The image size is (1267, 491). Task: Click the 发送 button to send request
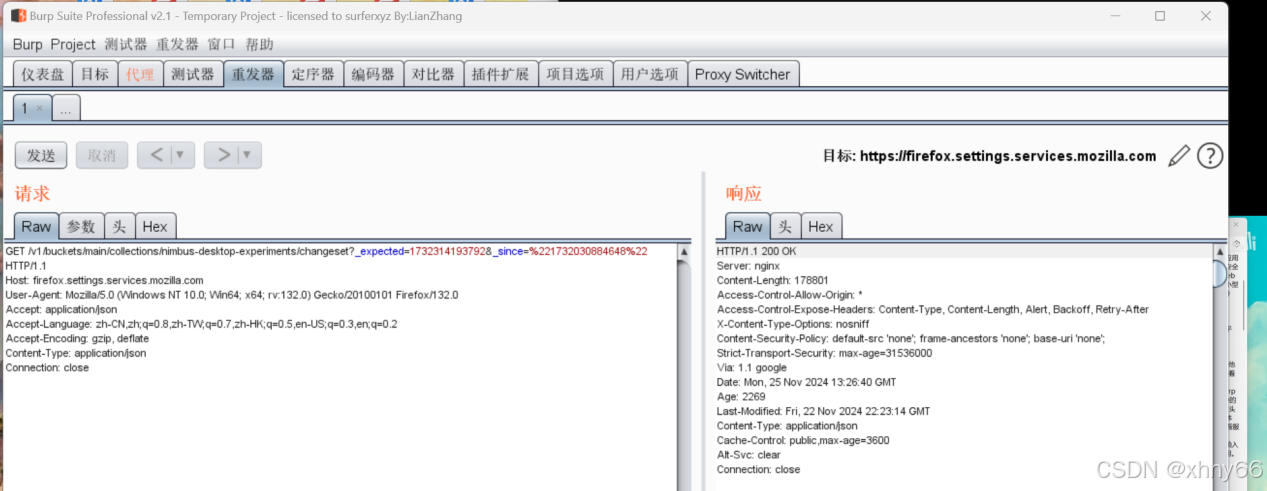point(41,155)
